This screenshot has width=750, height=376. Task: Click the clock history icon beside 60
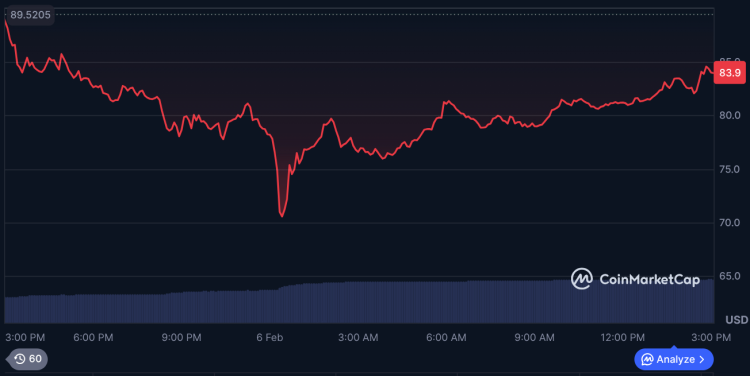[20, 359]
